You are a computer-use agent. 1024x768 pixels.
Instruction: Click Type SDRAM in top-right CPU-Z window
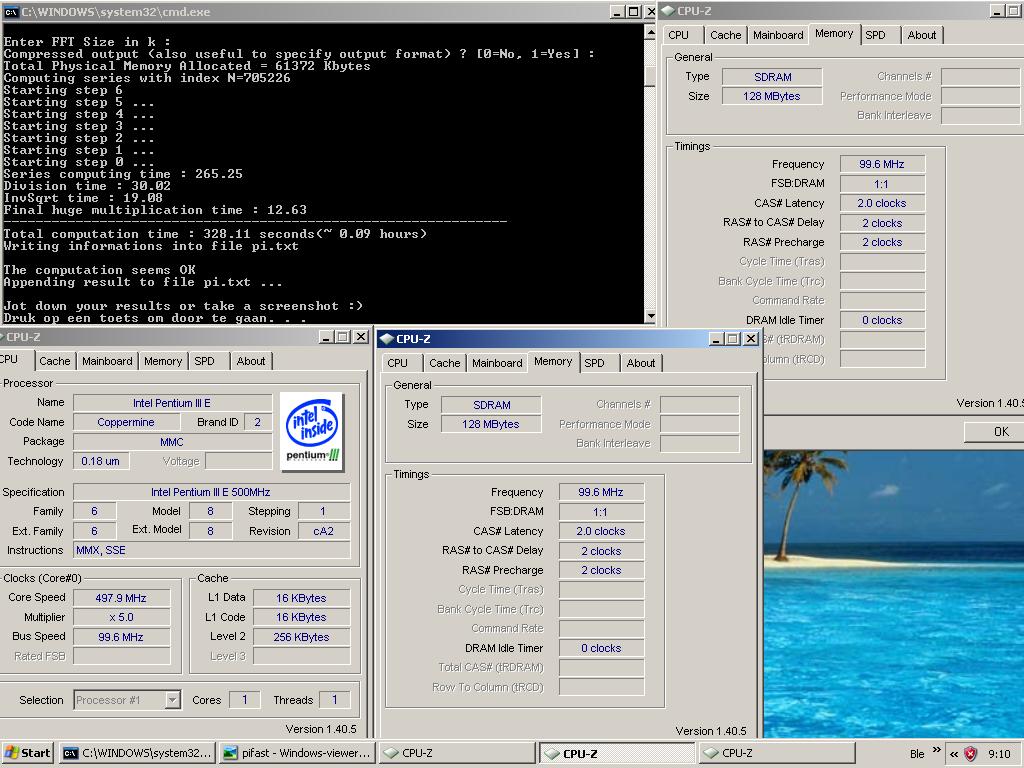tap(773, 77)
